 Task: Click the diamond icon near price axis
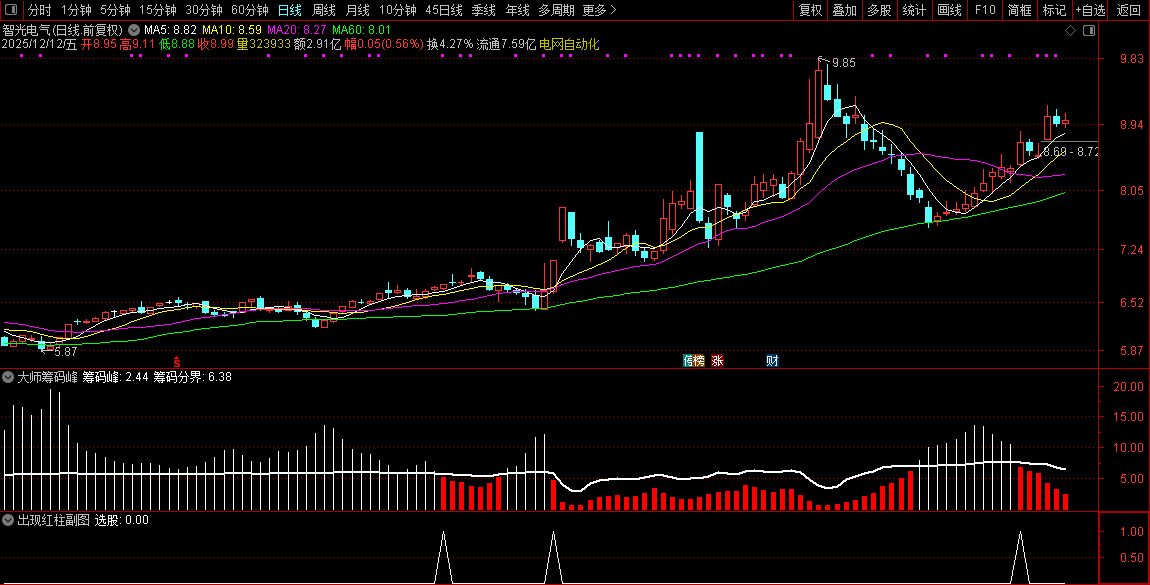(1071, 31)
